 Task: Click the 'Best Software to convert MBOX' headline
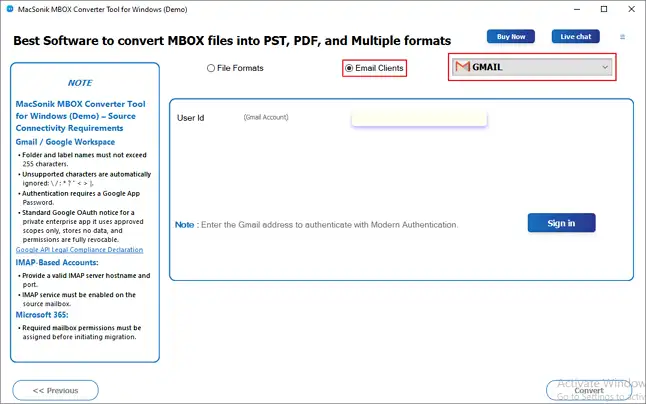pyautogui.click(x=232, y=41)
